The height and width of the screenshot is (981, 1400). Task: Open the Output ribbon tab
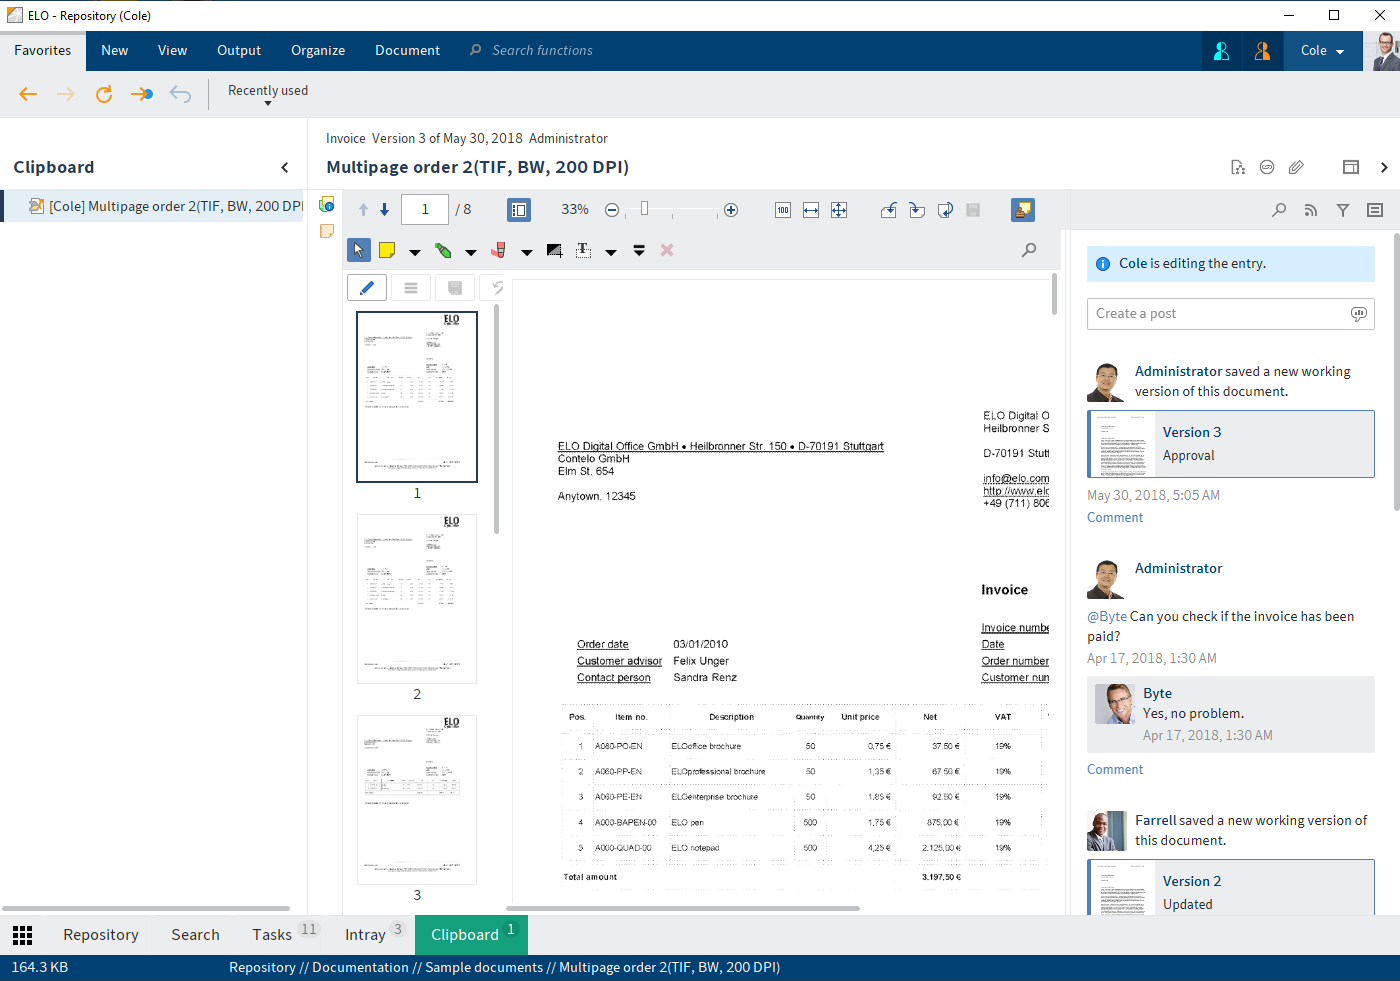coord(239,51)
